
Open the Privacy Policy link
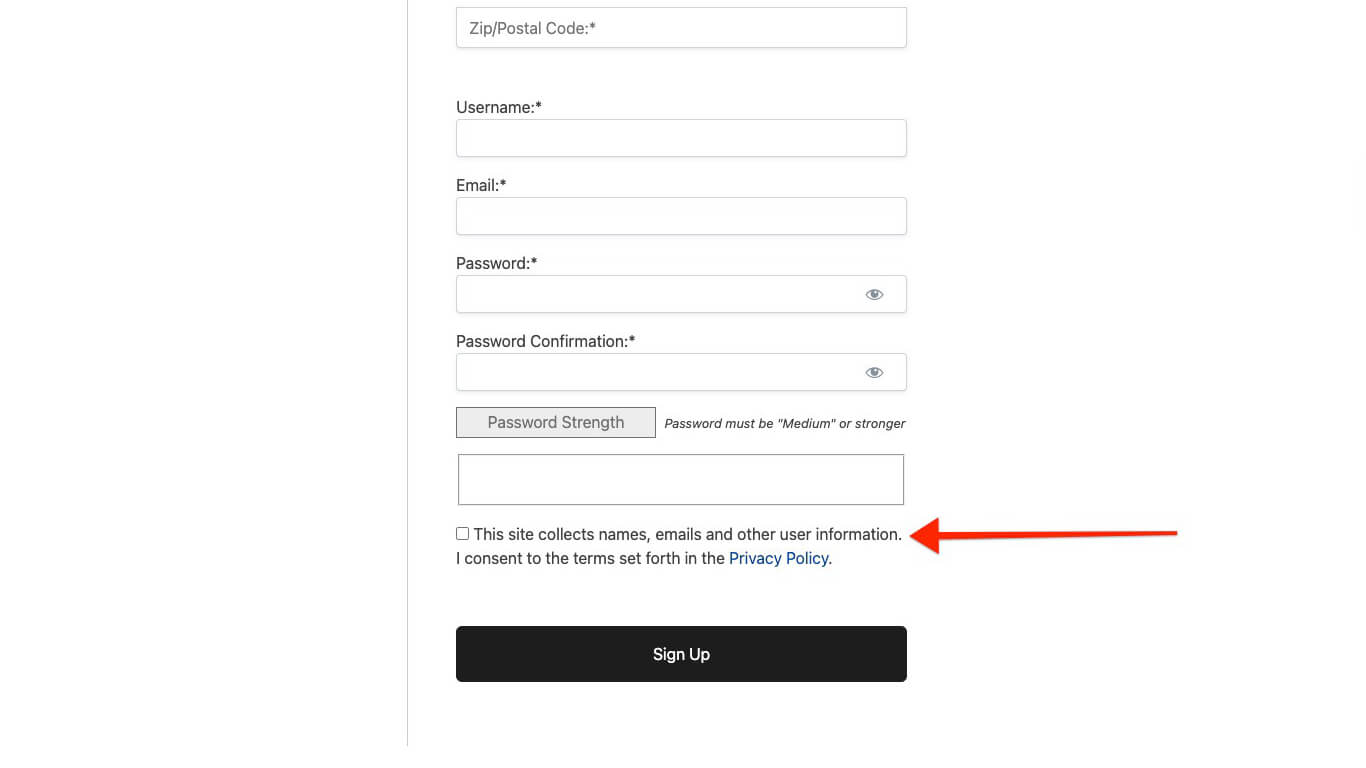point(778,558)
